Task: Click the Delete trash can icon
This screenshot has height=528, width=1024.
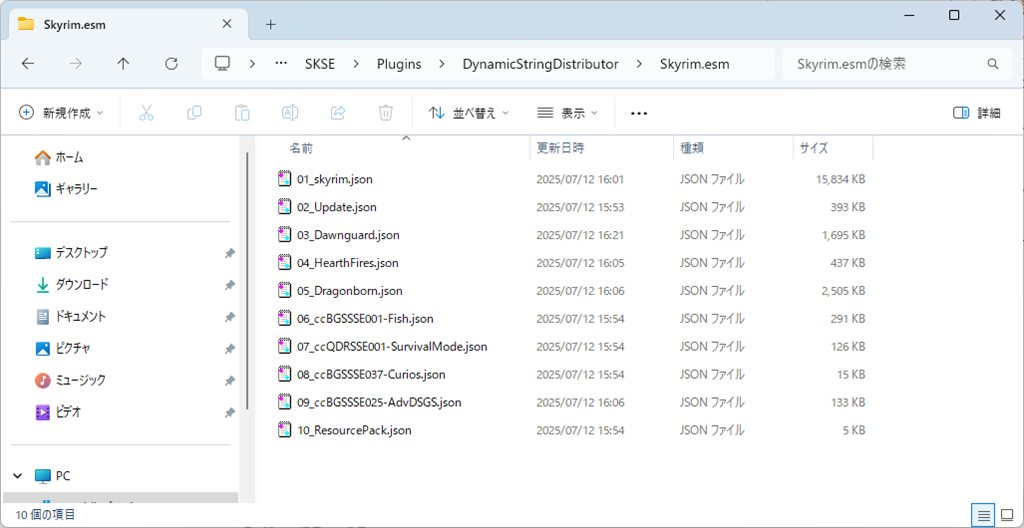Action: point(386,113)
